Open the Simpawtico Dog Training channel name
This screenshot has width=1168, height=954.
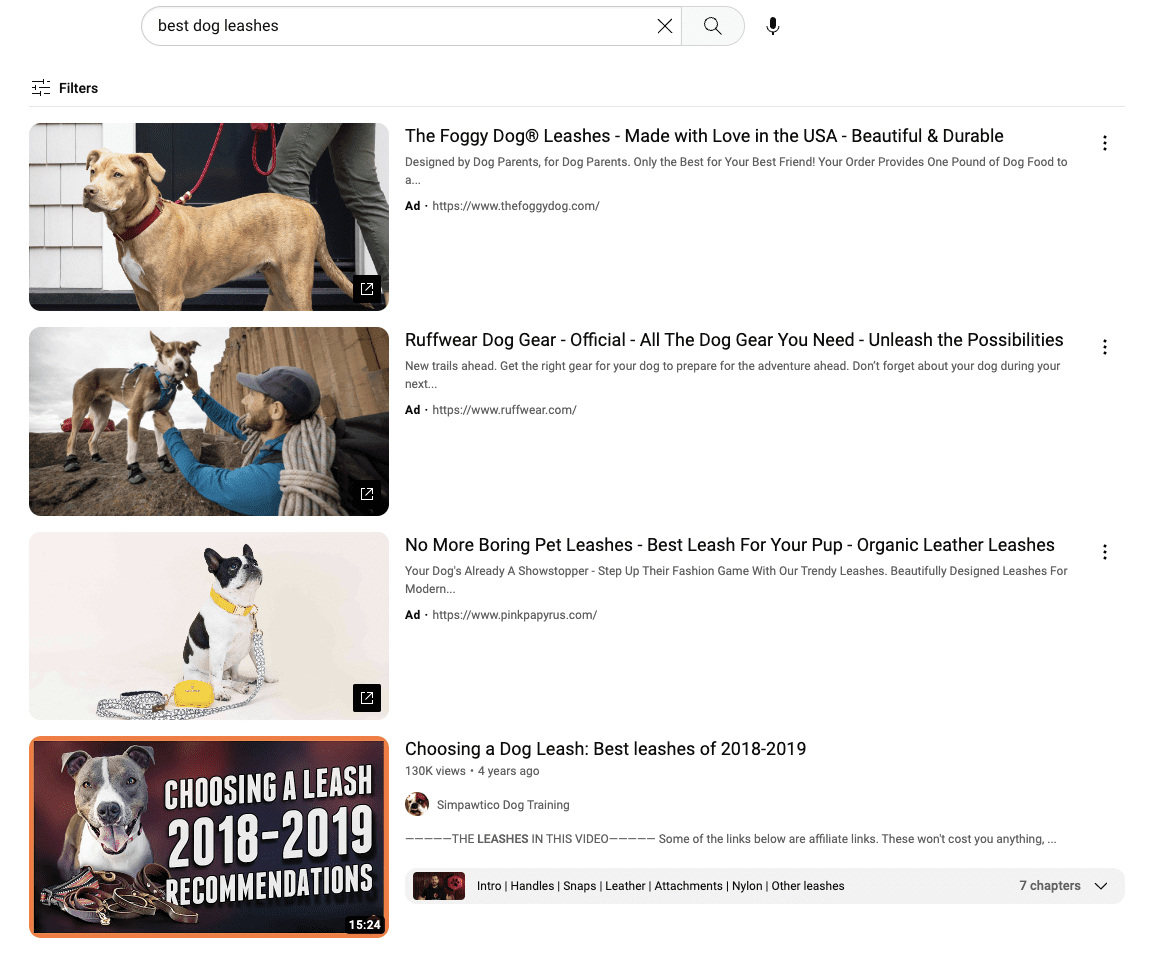click(x=501, y=804)
